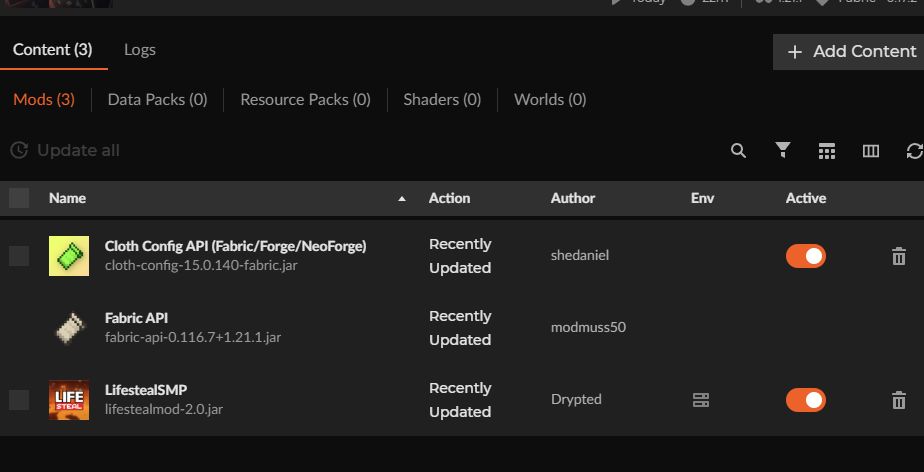This screenshot has width=924, height=472.
Task: Open the columns layout icon
Action: pyautogui.click(x=870, y=151)
